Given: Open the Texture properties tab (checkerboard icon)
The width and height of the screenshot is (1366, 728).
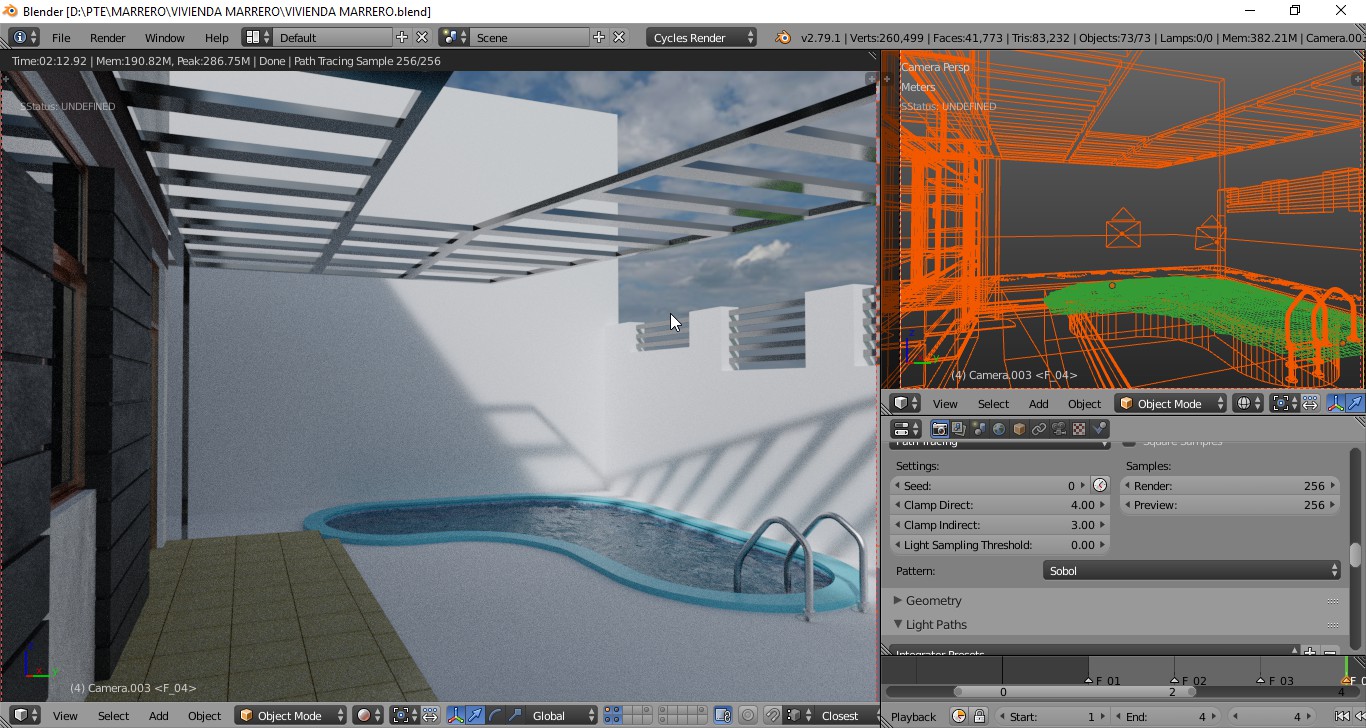Looking at the screenshot, I should pos(1079,429).
